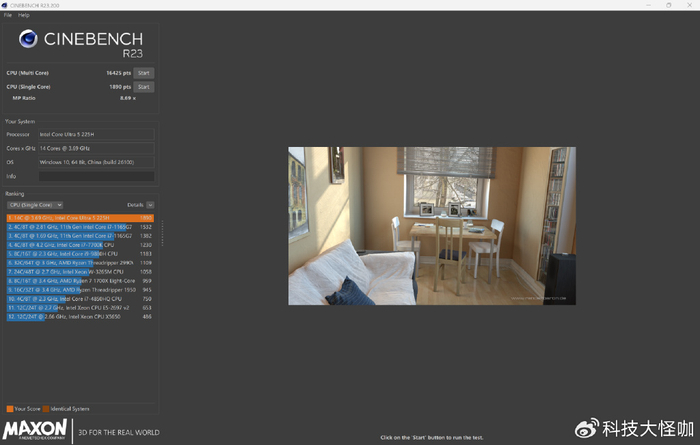
Task: Click the orange Your Score legend swatch
Action: (x=10, y=409)
